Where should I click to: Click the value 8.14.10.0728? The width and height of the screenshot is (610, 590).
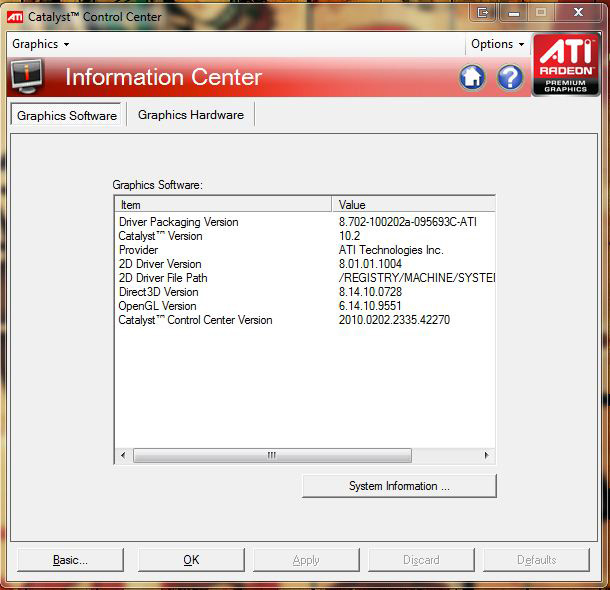(370, 292)
